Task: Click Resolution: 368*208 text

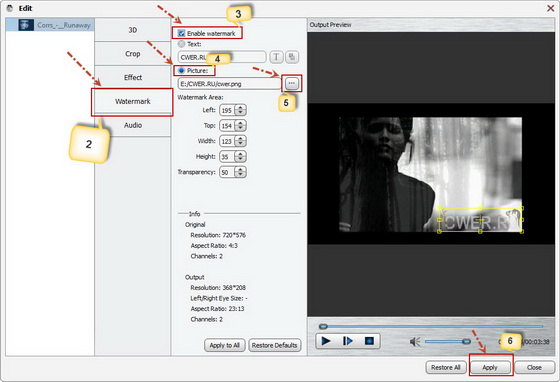Action: (218, 287)
